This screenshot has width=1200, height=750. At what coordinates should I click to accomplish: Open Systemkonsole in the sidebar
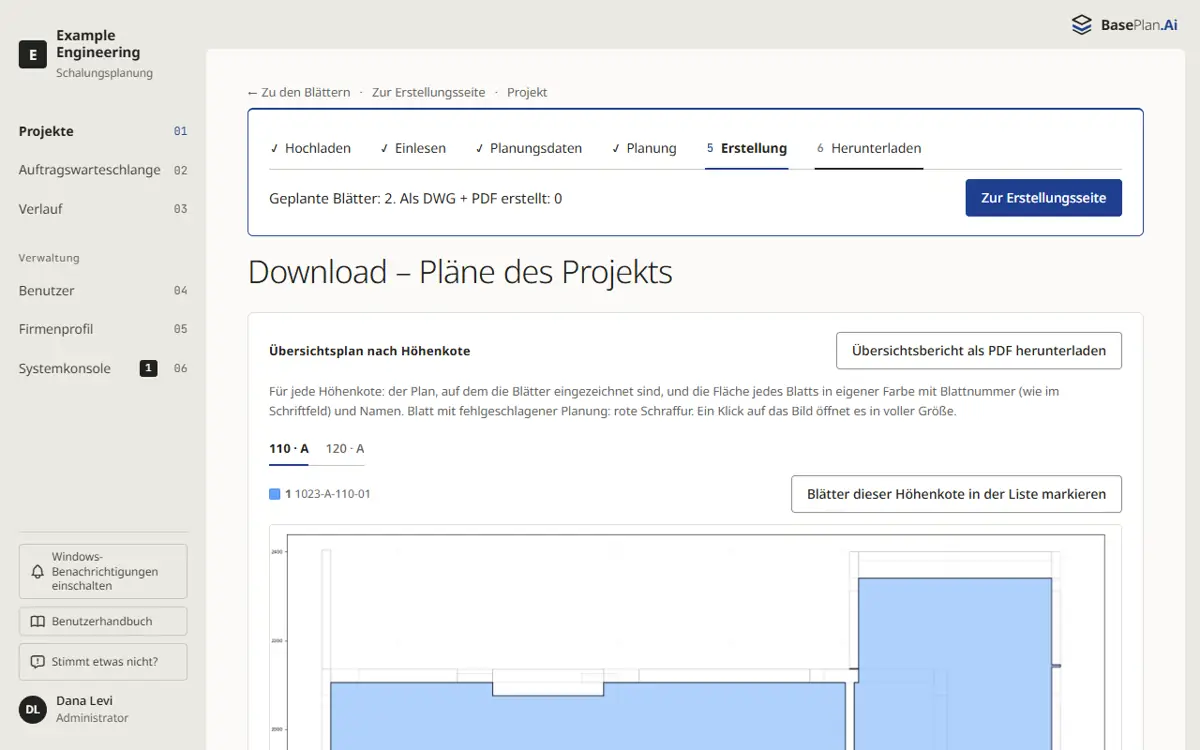tap(103, 368)
